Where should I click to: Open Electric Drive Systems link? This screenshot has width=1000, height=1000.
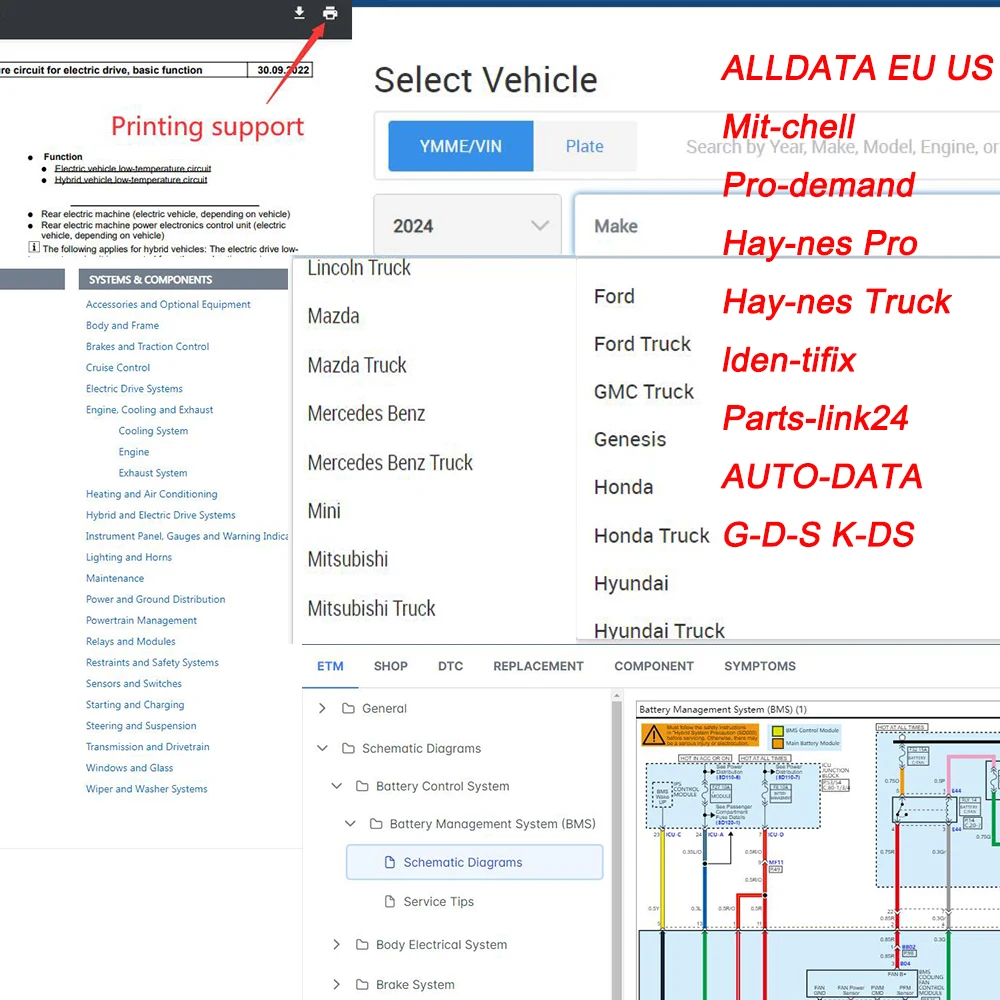[134, 388]
